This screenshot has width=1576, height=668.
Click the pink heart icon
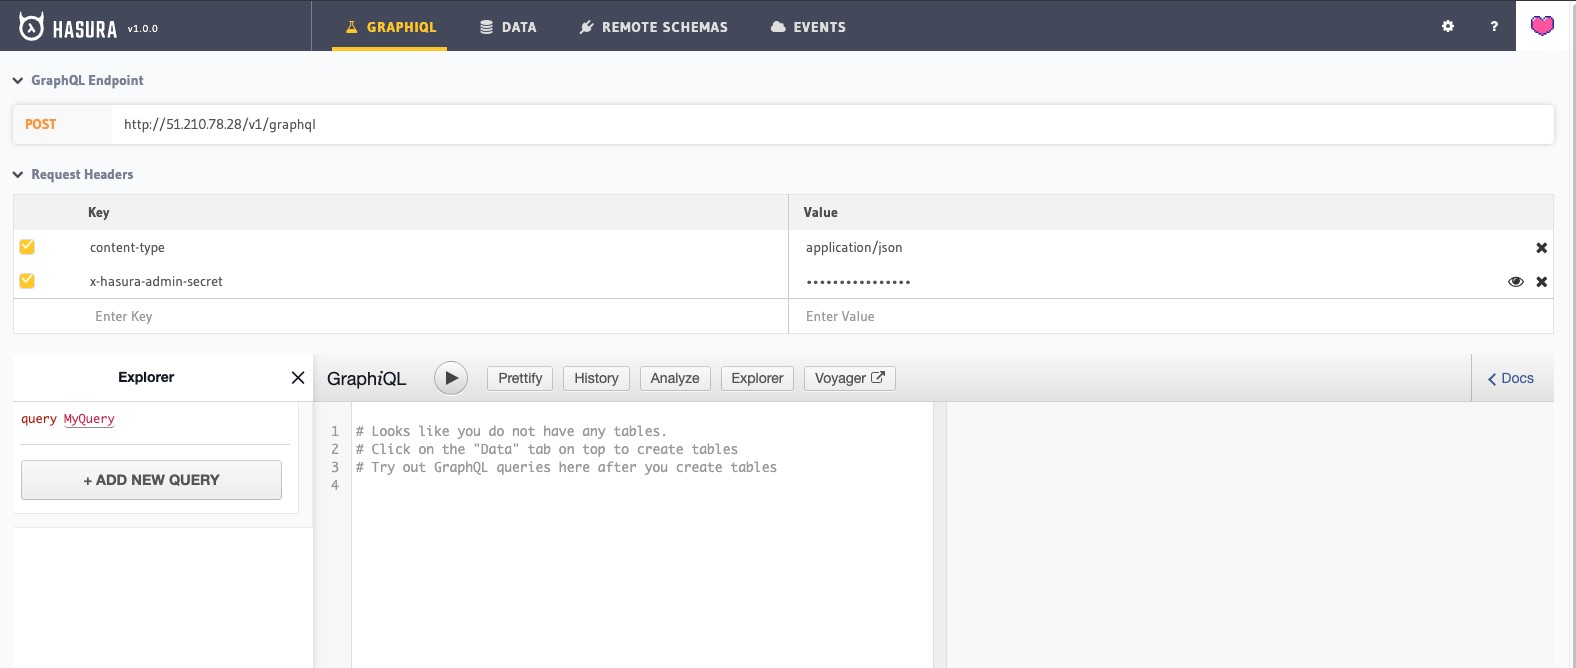[1543, 26]
